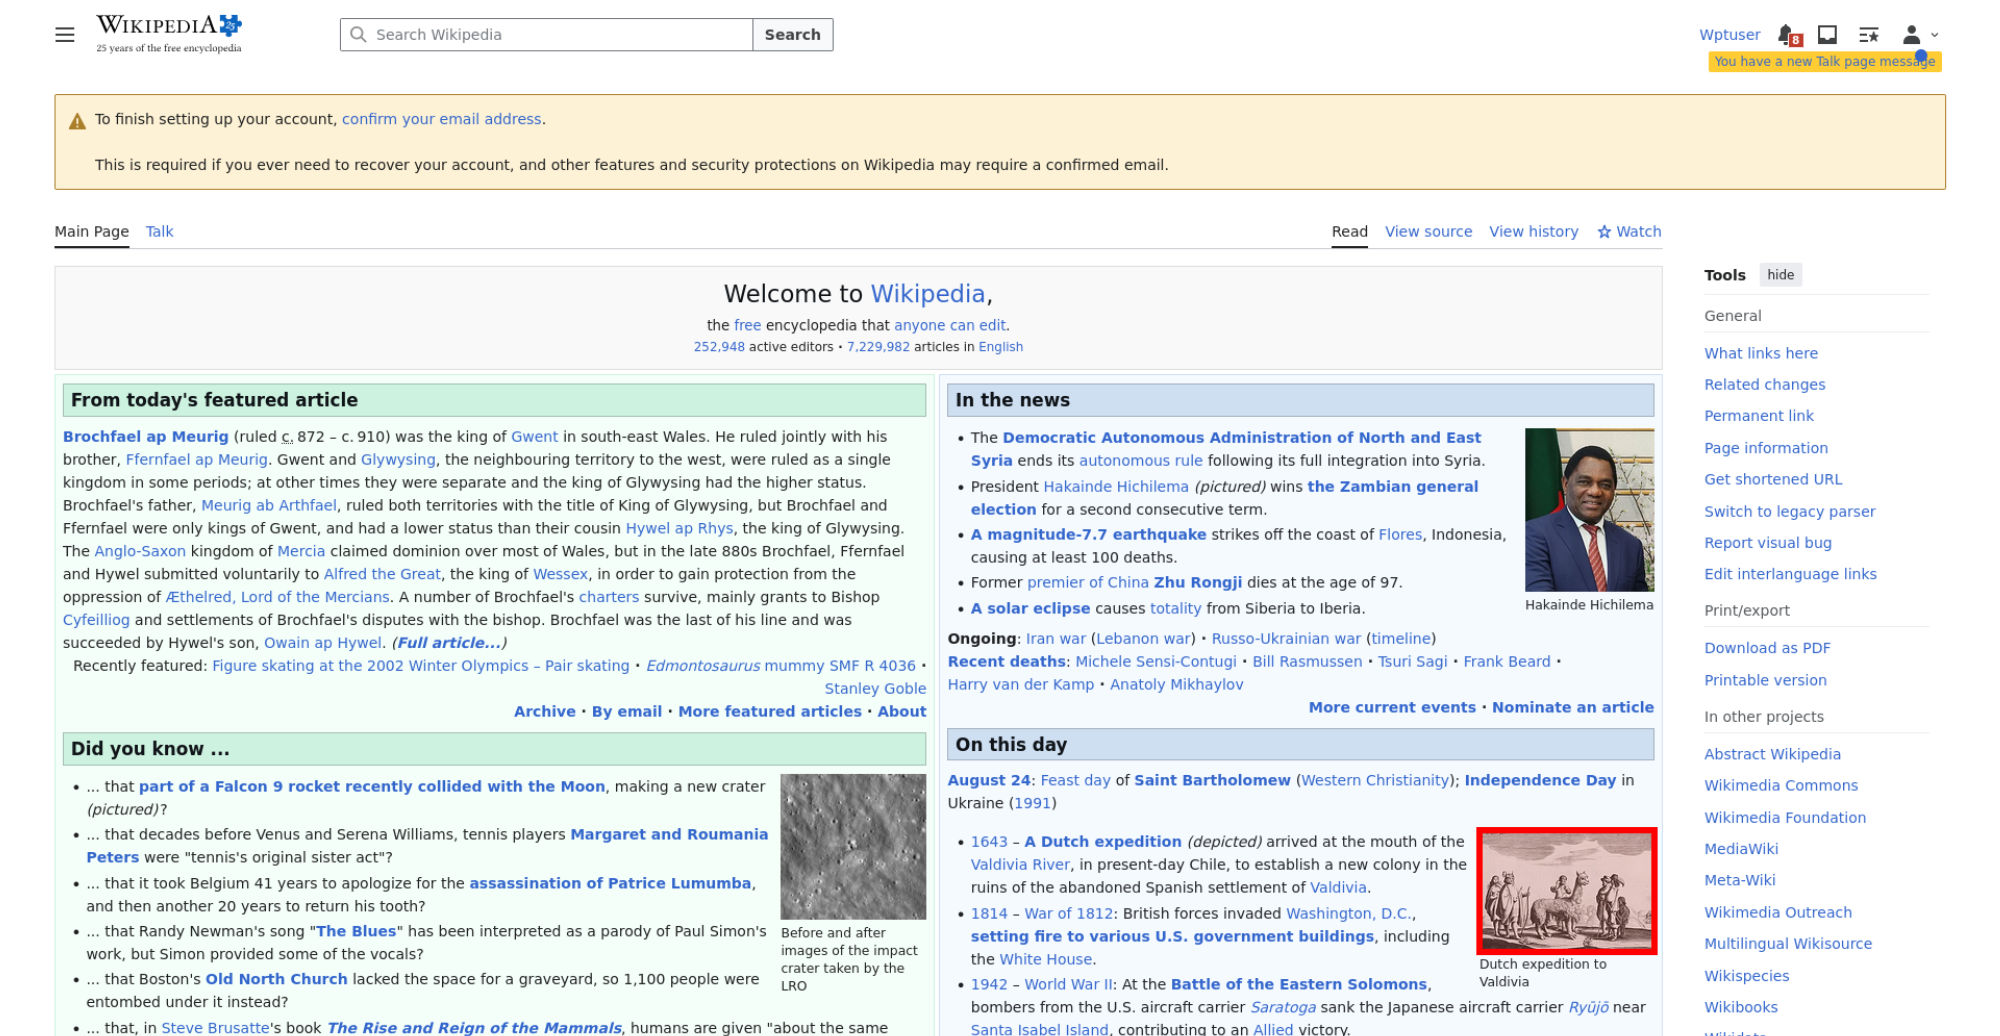Read the Full article link
This screenshot has width=2000, height=1036.
(x=449, y=643)
